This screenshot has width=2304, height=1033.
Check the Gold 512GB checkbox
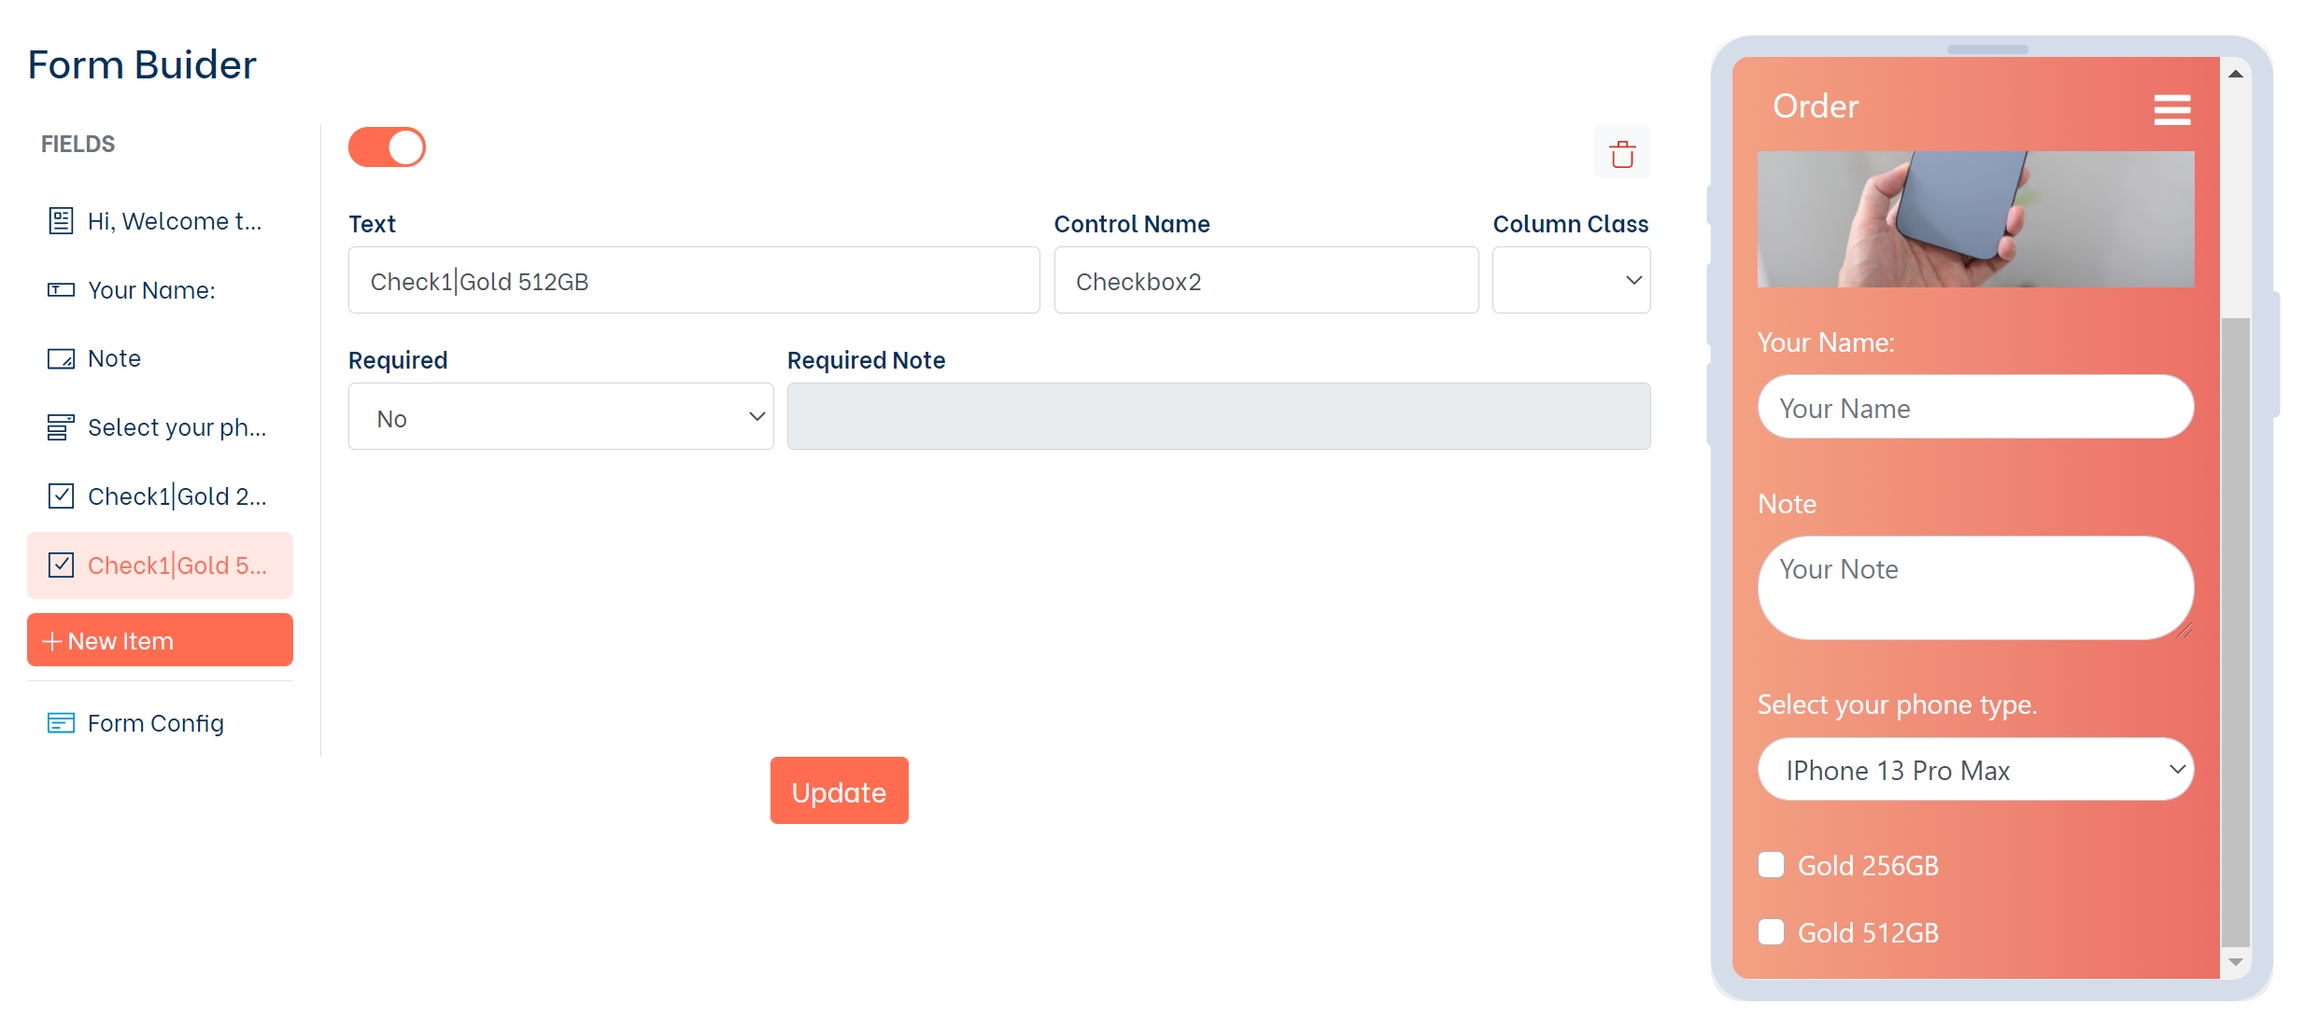pyautogui.click(x=1771, y=932)
